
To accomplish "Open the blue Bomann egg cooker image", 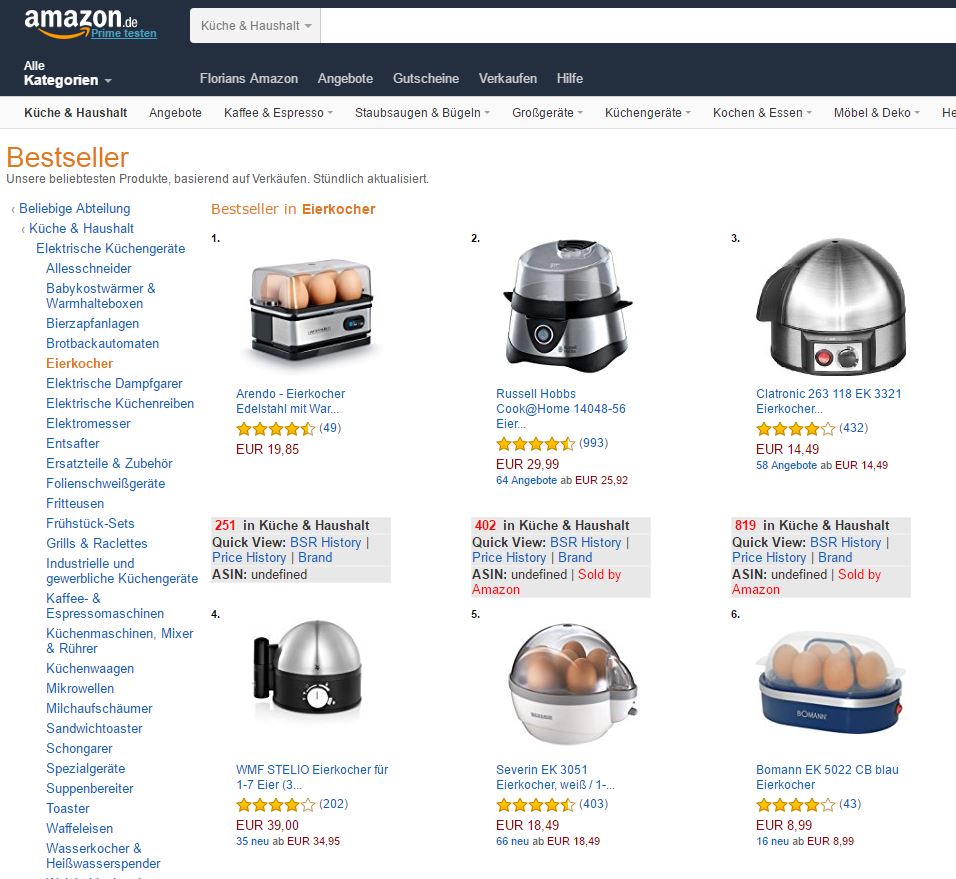I will pos(829,682).
